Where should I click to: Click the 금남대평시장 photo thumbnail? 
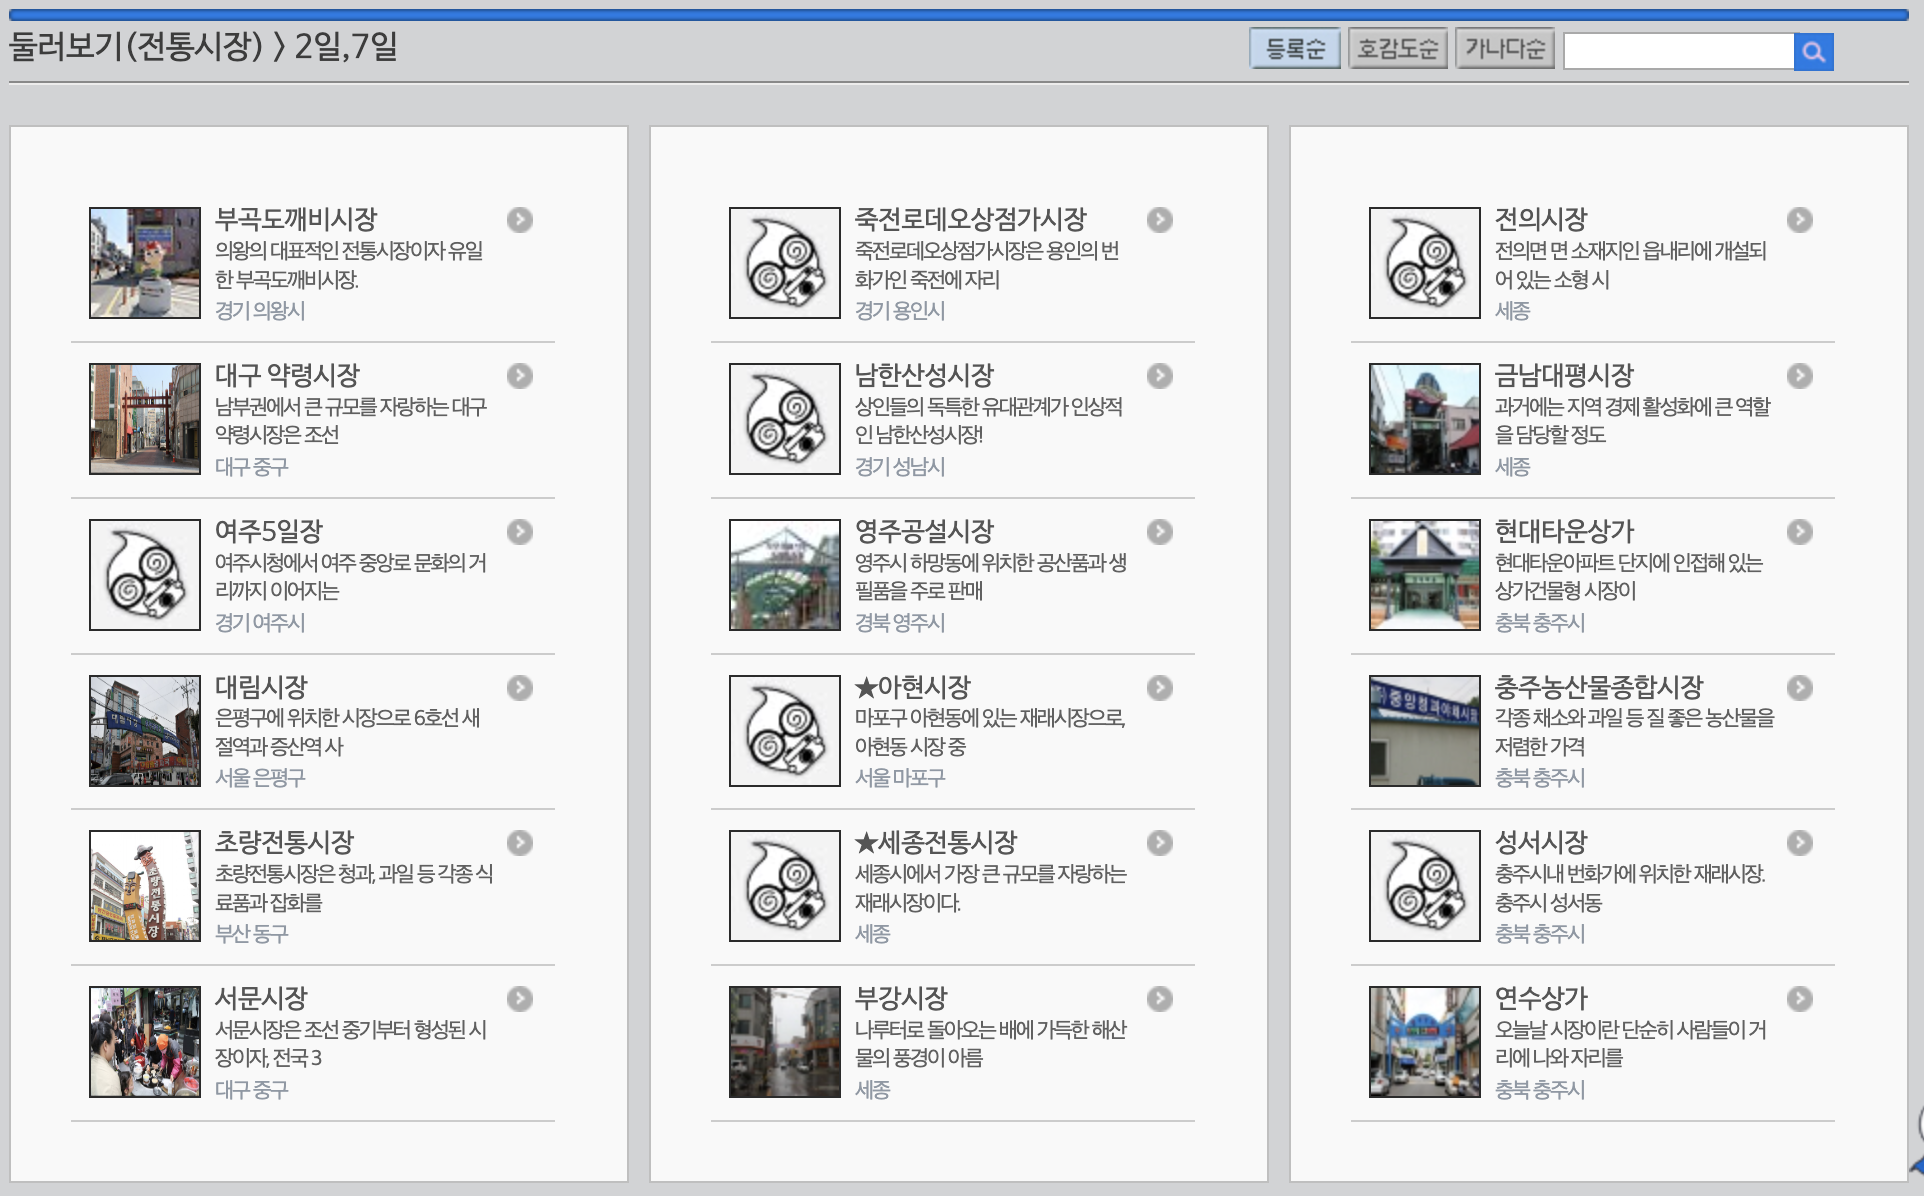pyautogui.click(x=1424, y=419)
